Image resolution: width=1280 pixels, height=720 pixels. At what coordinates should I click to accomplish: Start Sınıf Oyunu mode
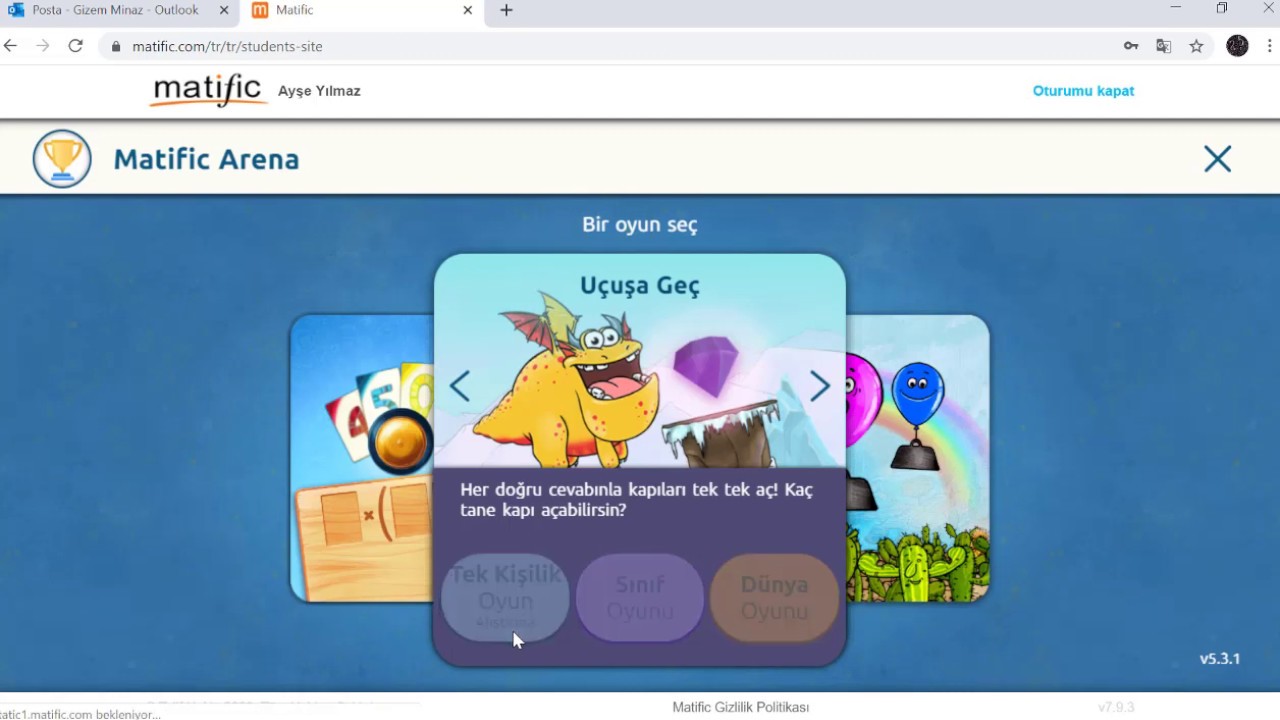(x=640, y=598)
